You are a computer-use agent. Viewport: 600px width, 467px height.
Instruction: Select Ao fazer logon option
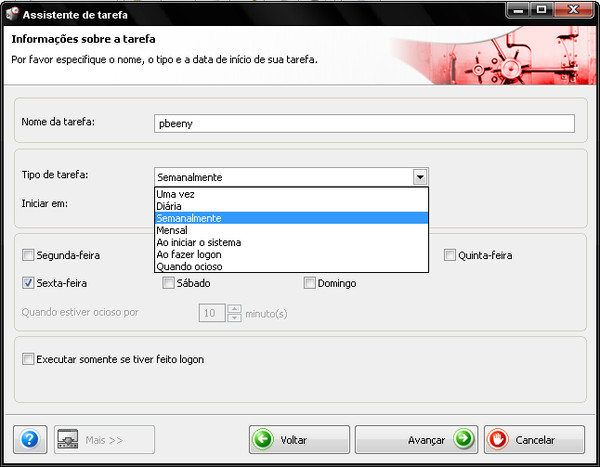click(291, 255)
